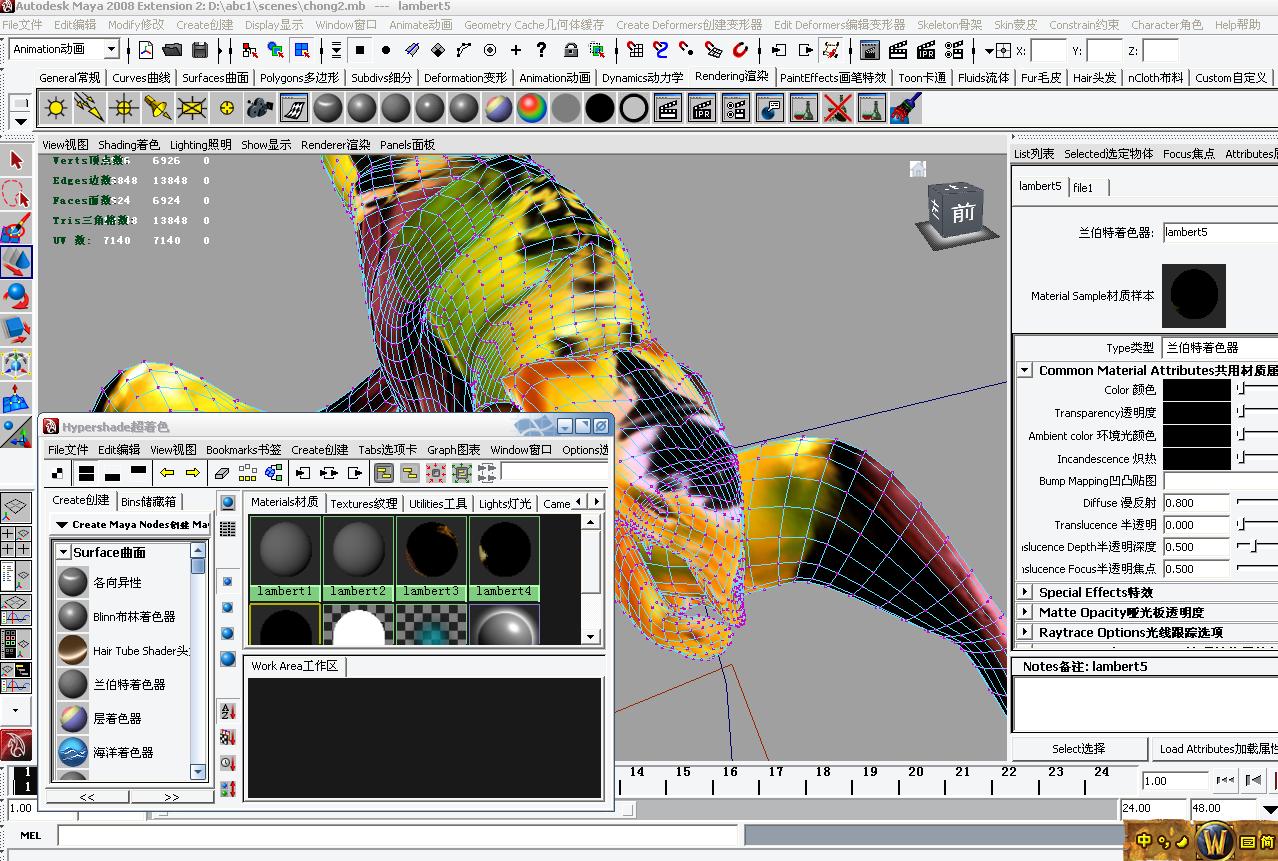Expand the Special Effects section
This screenshot has height=861, width=1278.
point(1025,592)
